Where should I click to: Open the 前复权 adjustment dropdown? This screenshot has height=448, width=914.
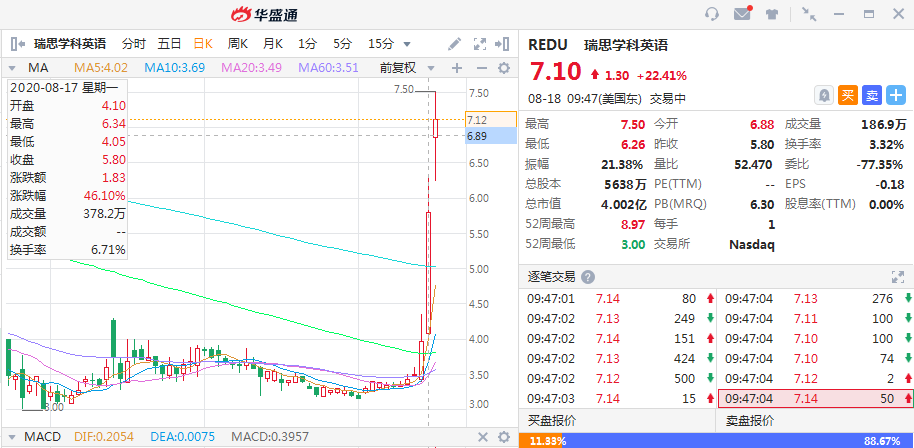tap(407, 68)
